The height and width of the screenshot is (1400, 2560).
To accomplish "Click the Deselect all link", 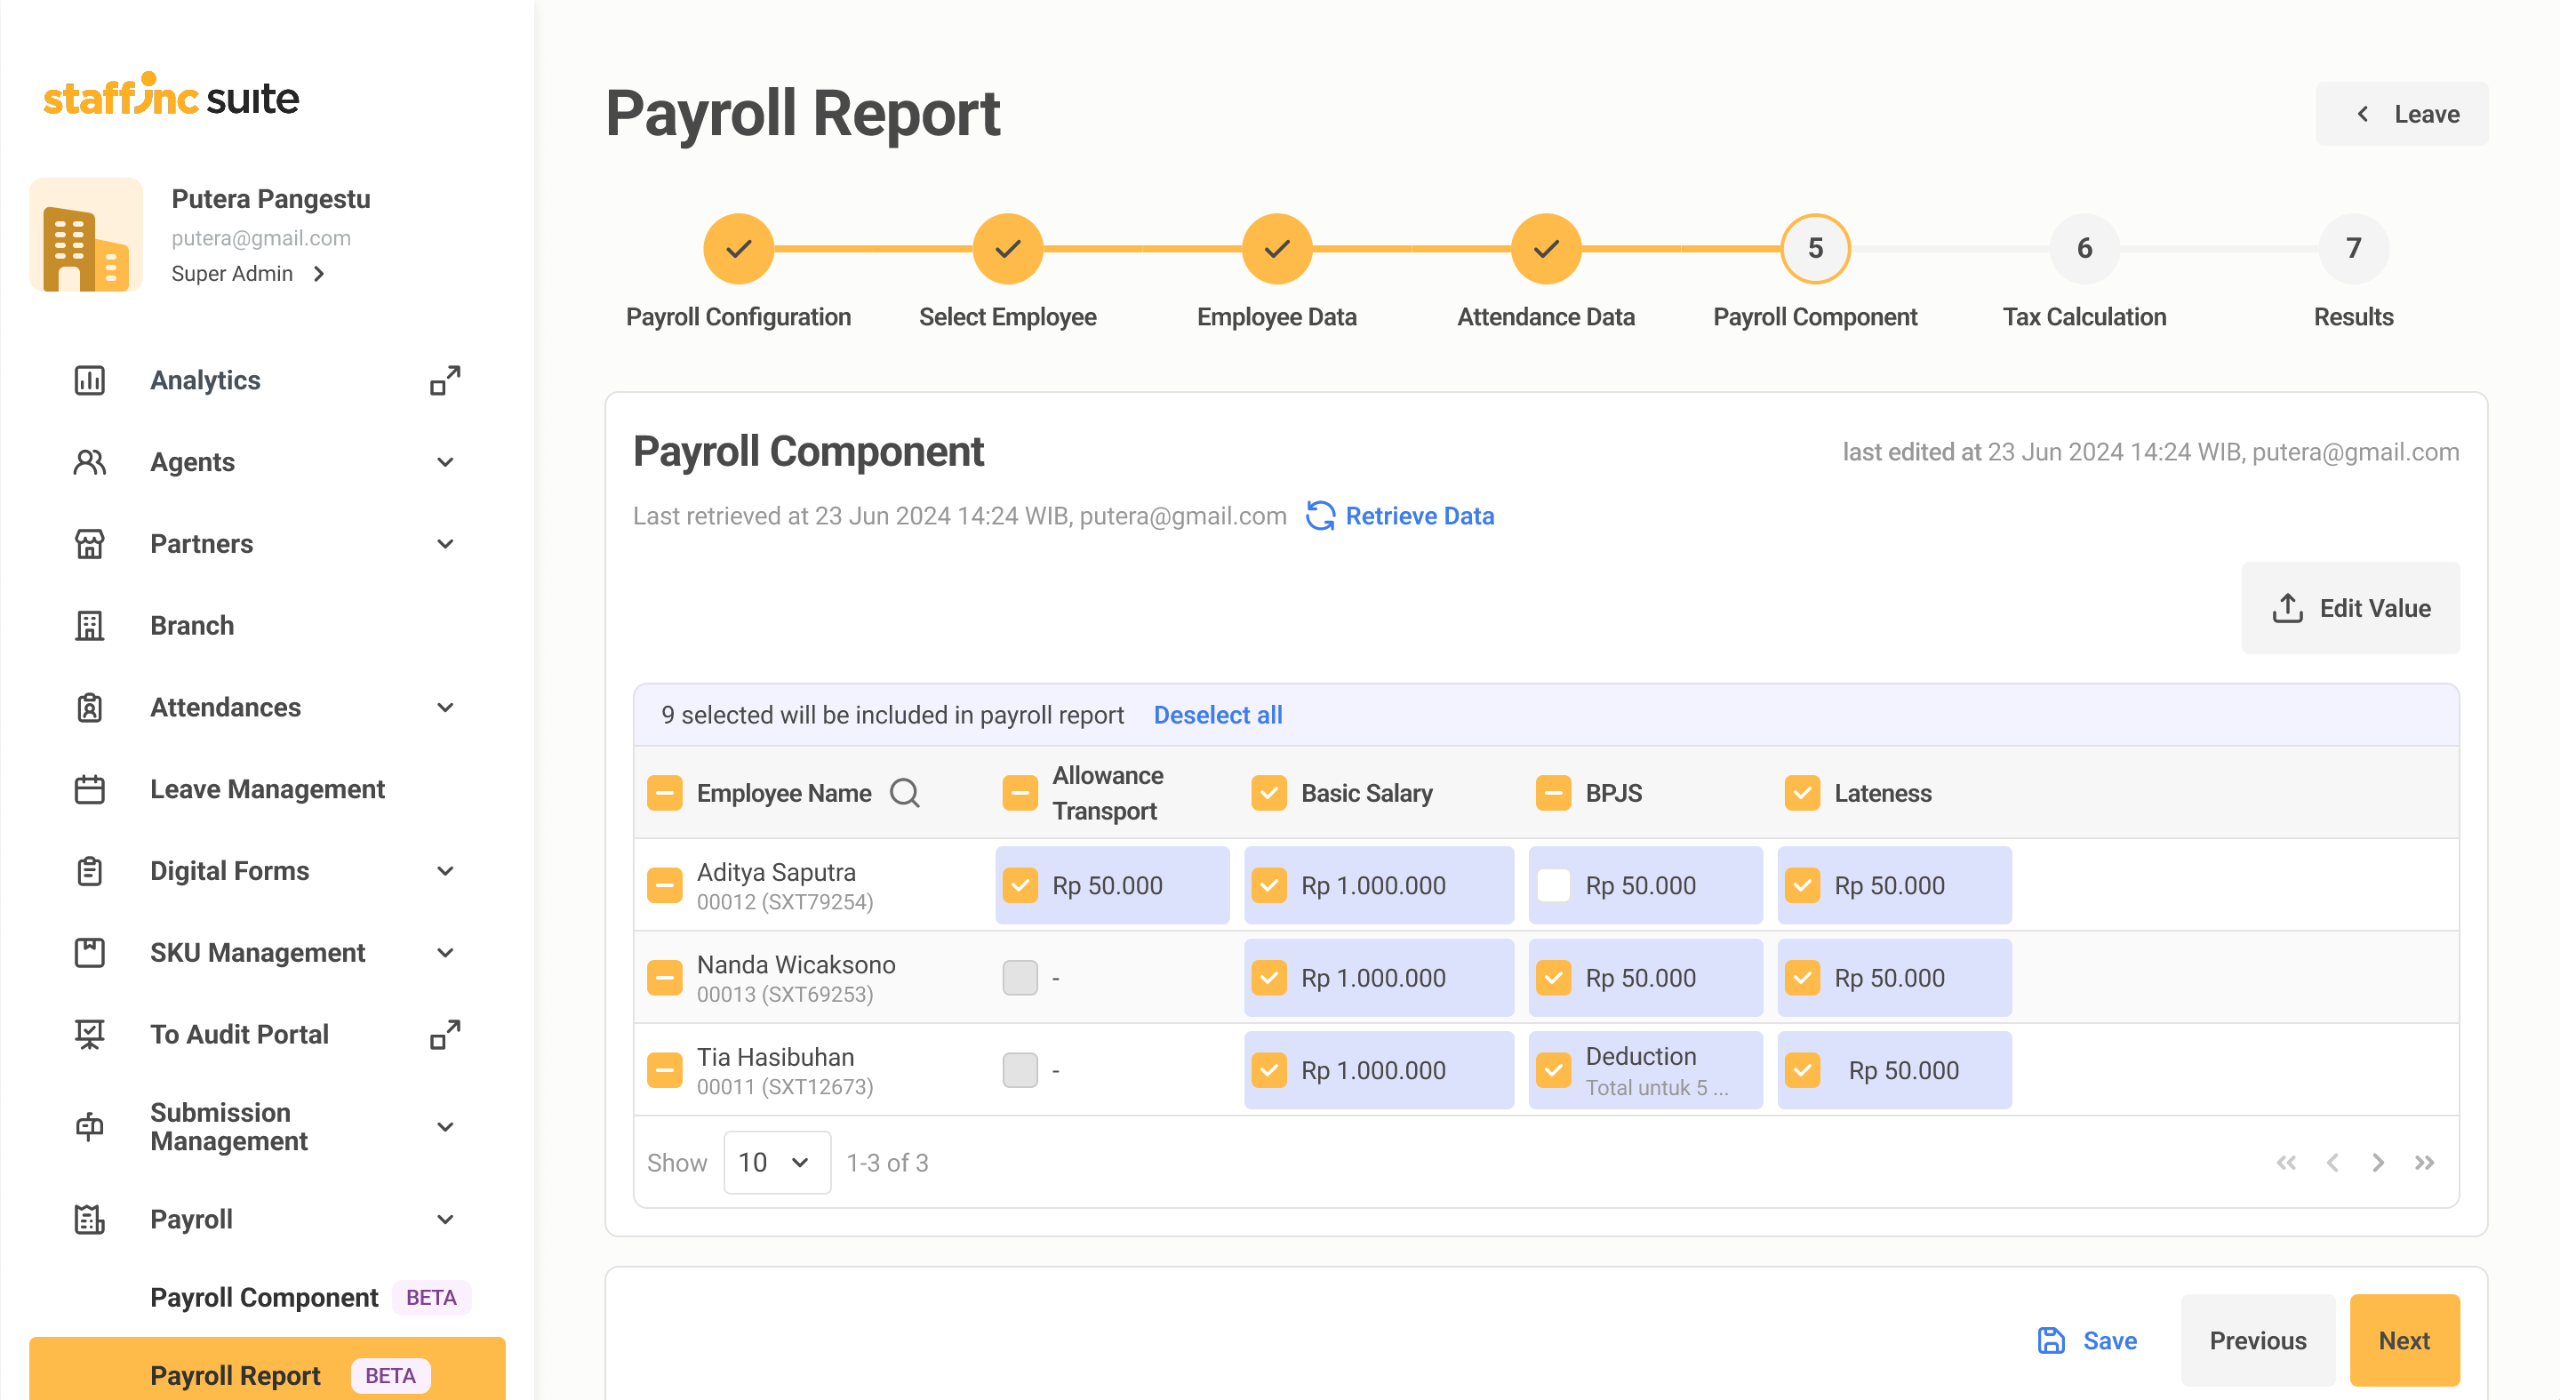I will [x=1217, y=715].
